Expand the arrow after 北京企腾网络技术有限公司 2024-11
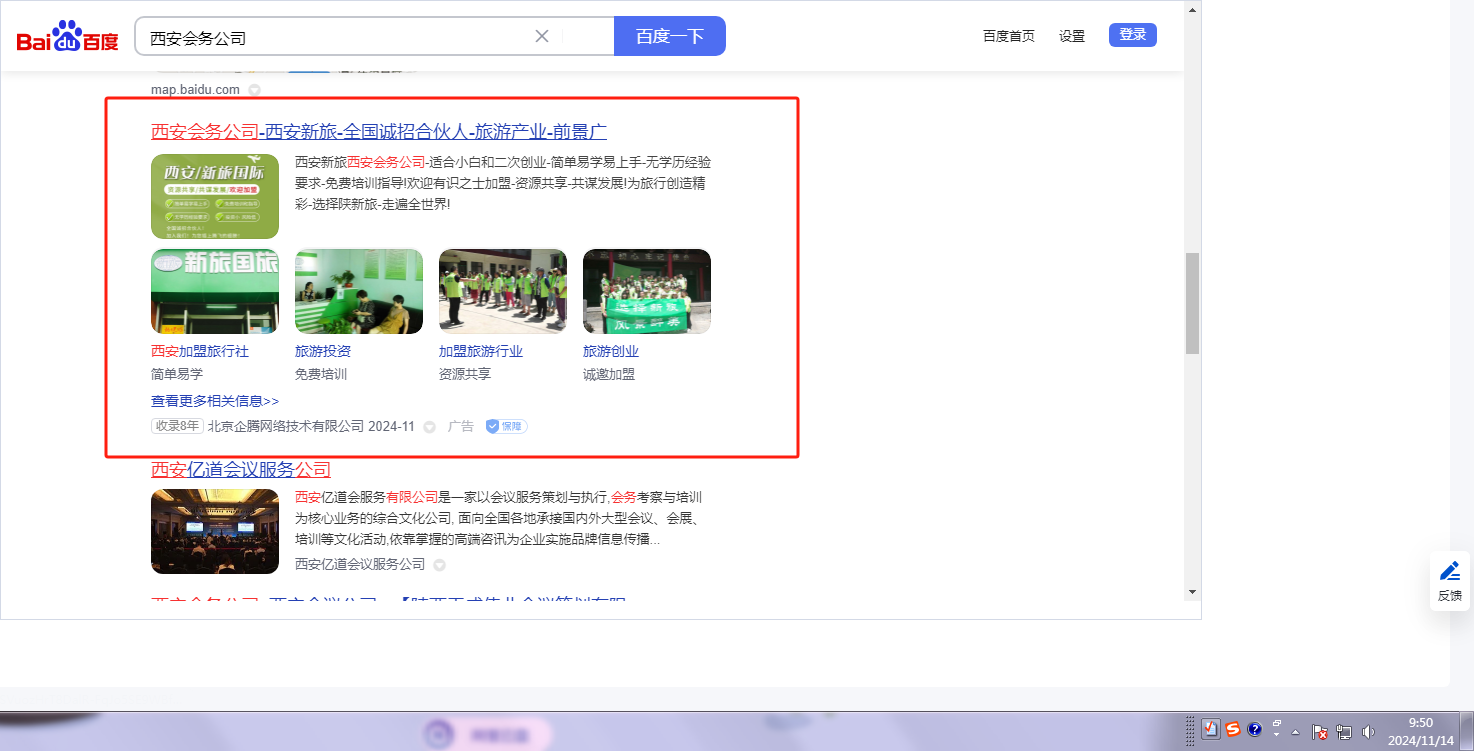 pyautogui.click(x=430, y=427)
